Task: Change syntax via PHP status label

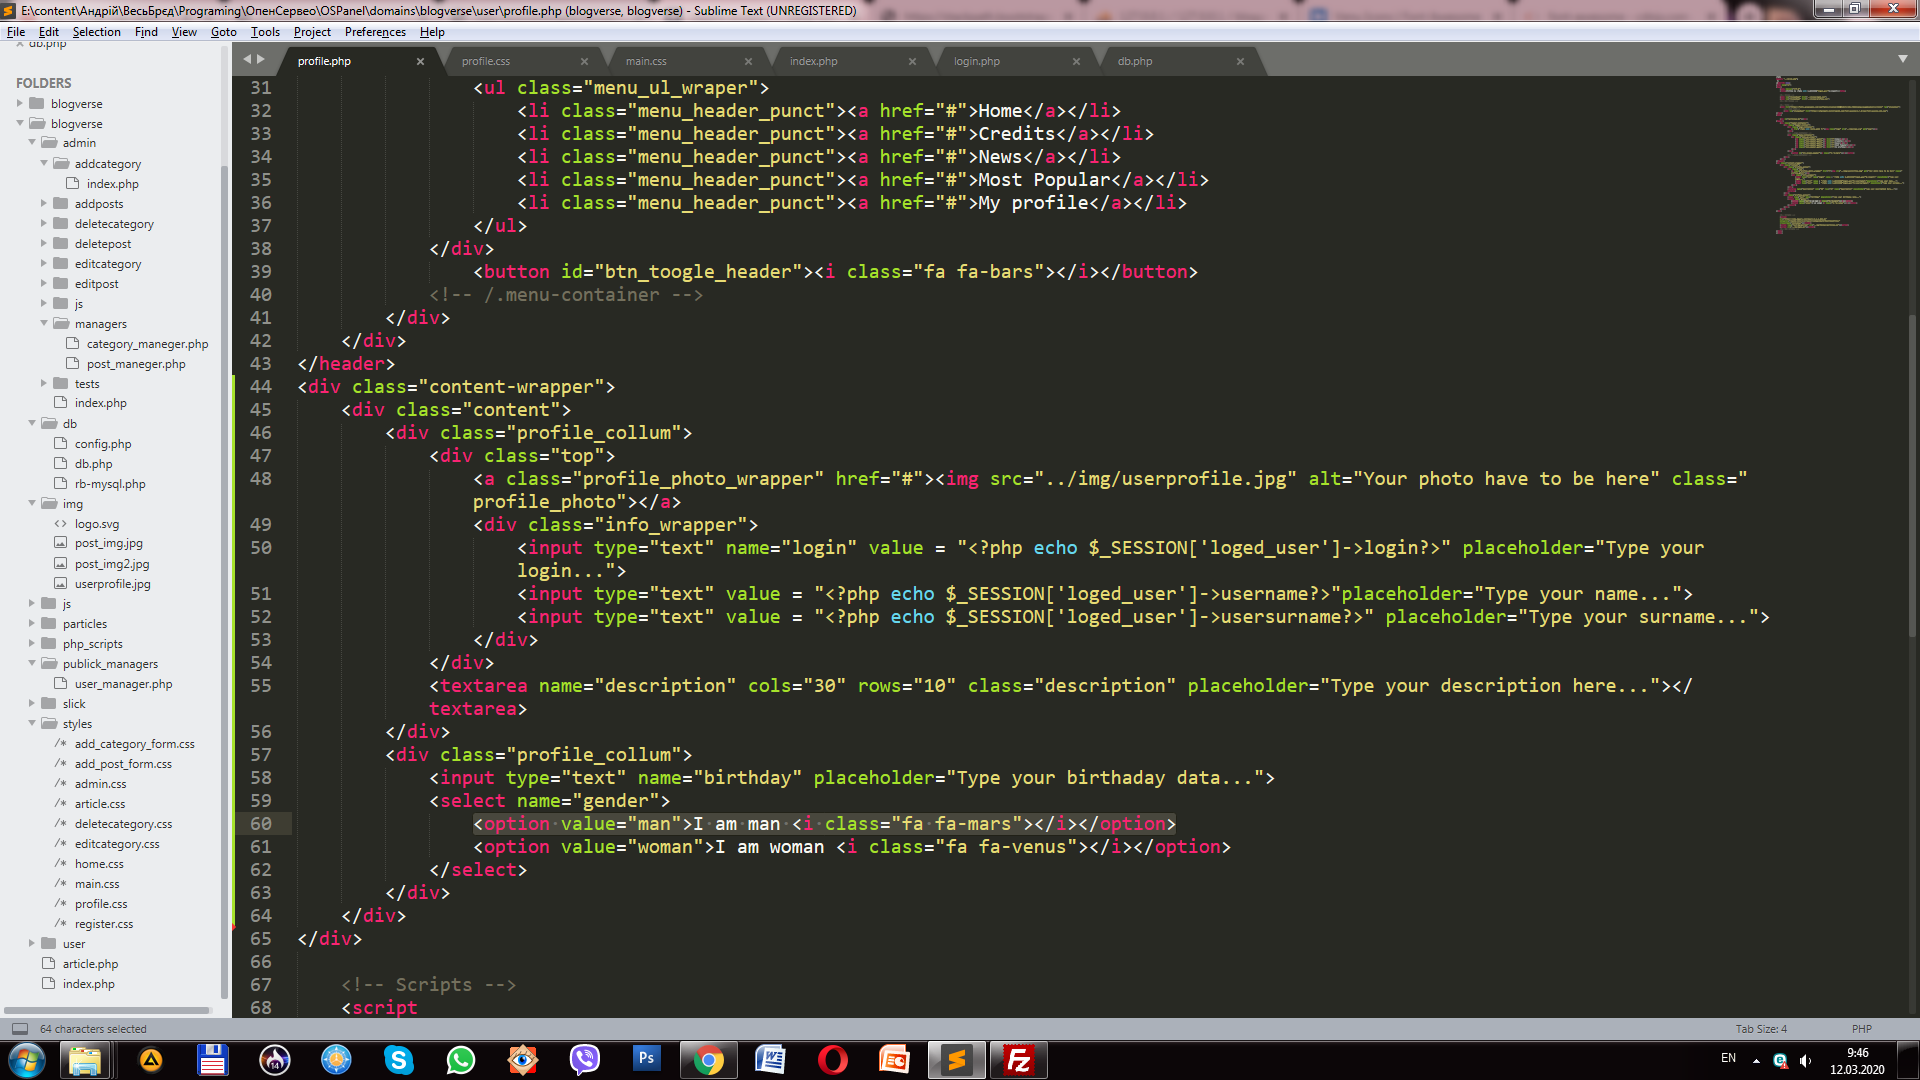Action: [1861, 1029]
